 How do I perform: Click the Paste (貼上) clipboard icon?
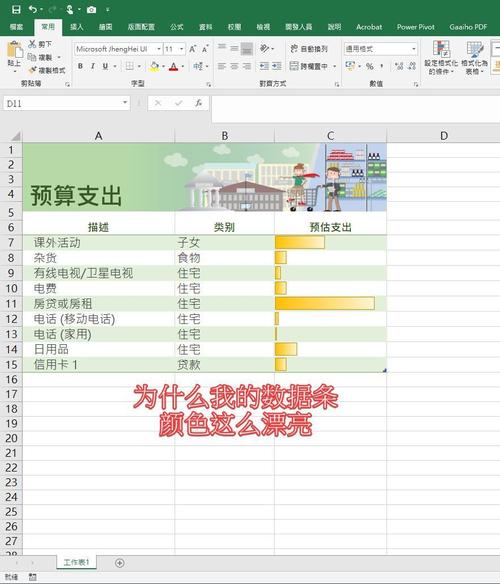pos(14,50)
